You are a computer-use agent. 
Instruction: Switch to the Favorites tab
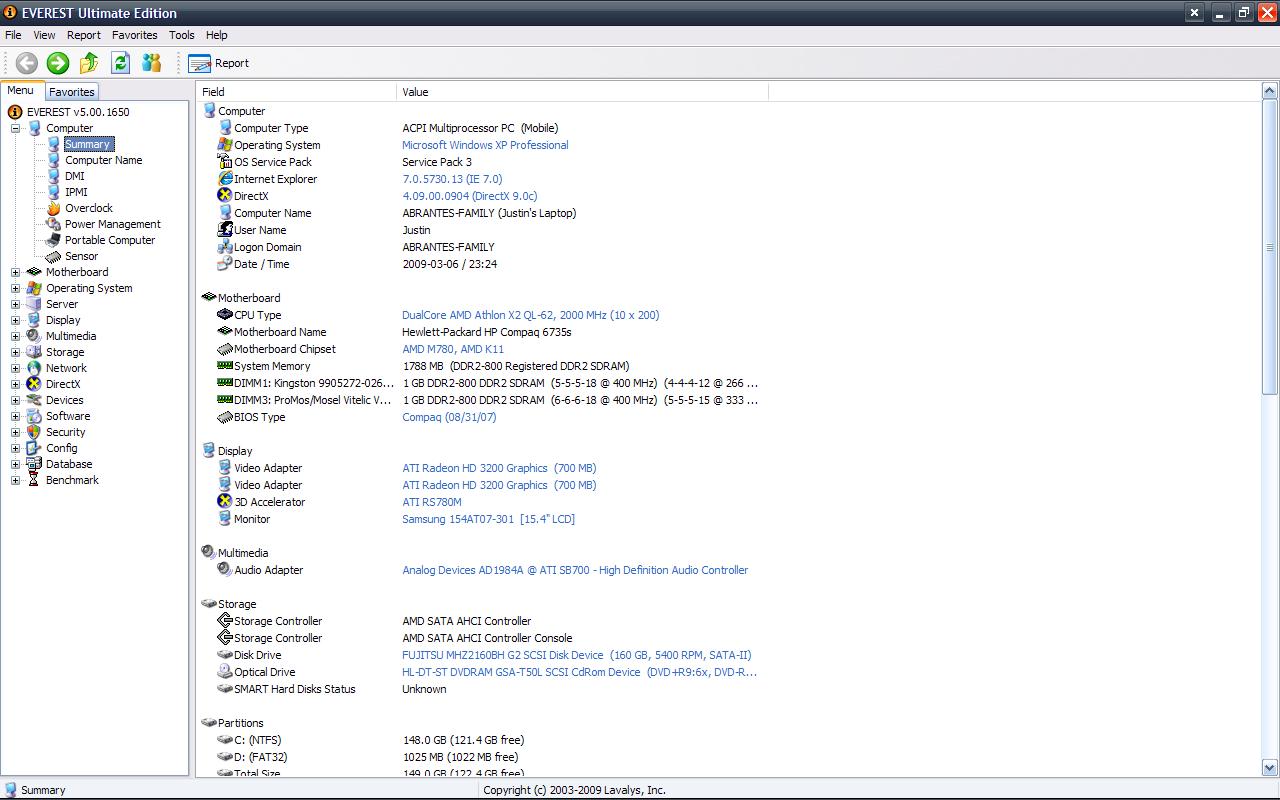[72, 92]
